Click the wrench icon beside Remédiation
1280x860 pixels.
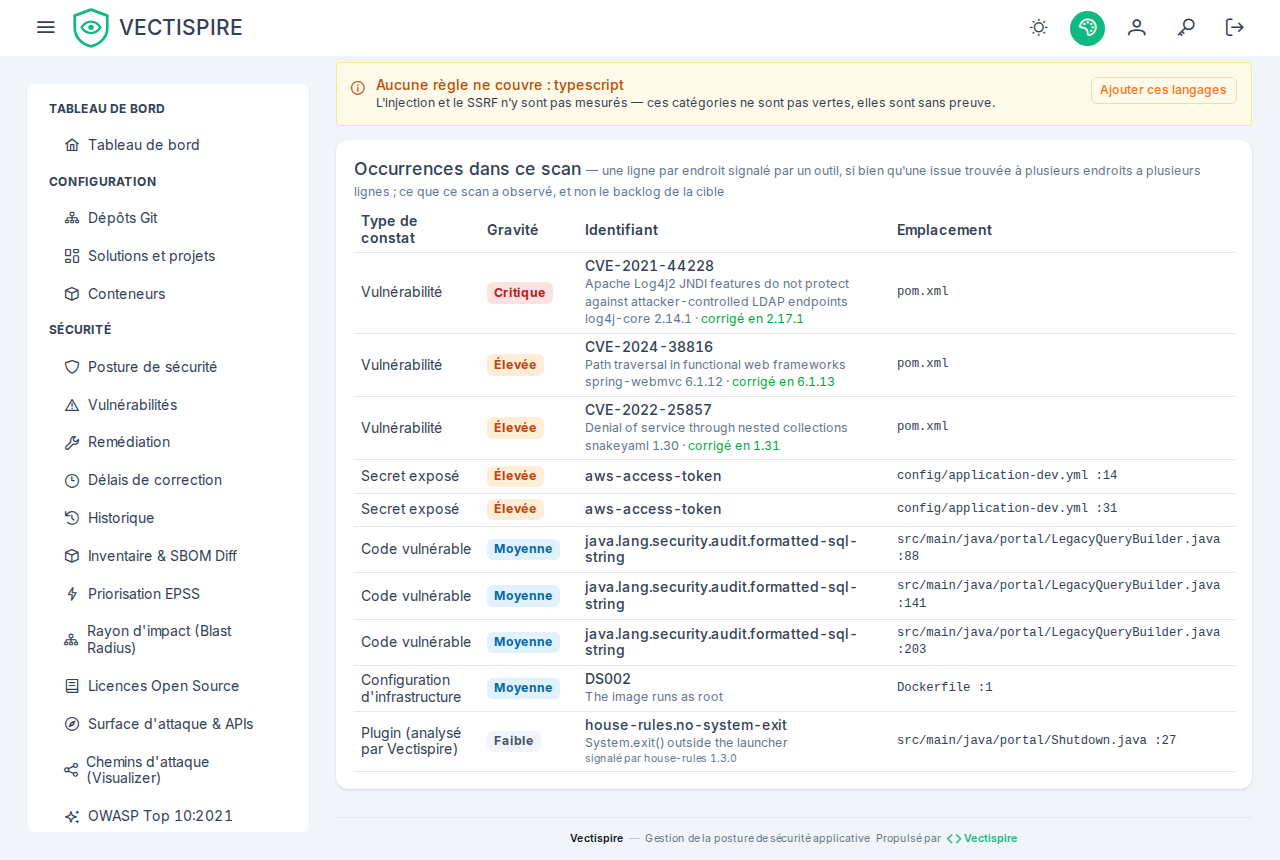pyautogui.click(x=72, y=442)
